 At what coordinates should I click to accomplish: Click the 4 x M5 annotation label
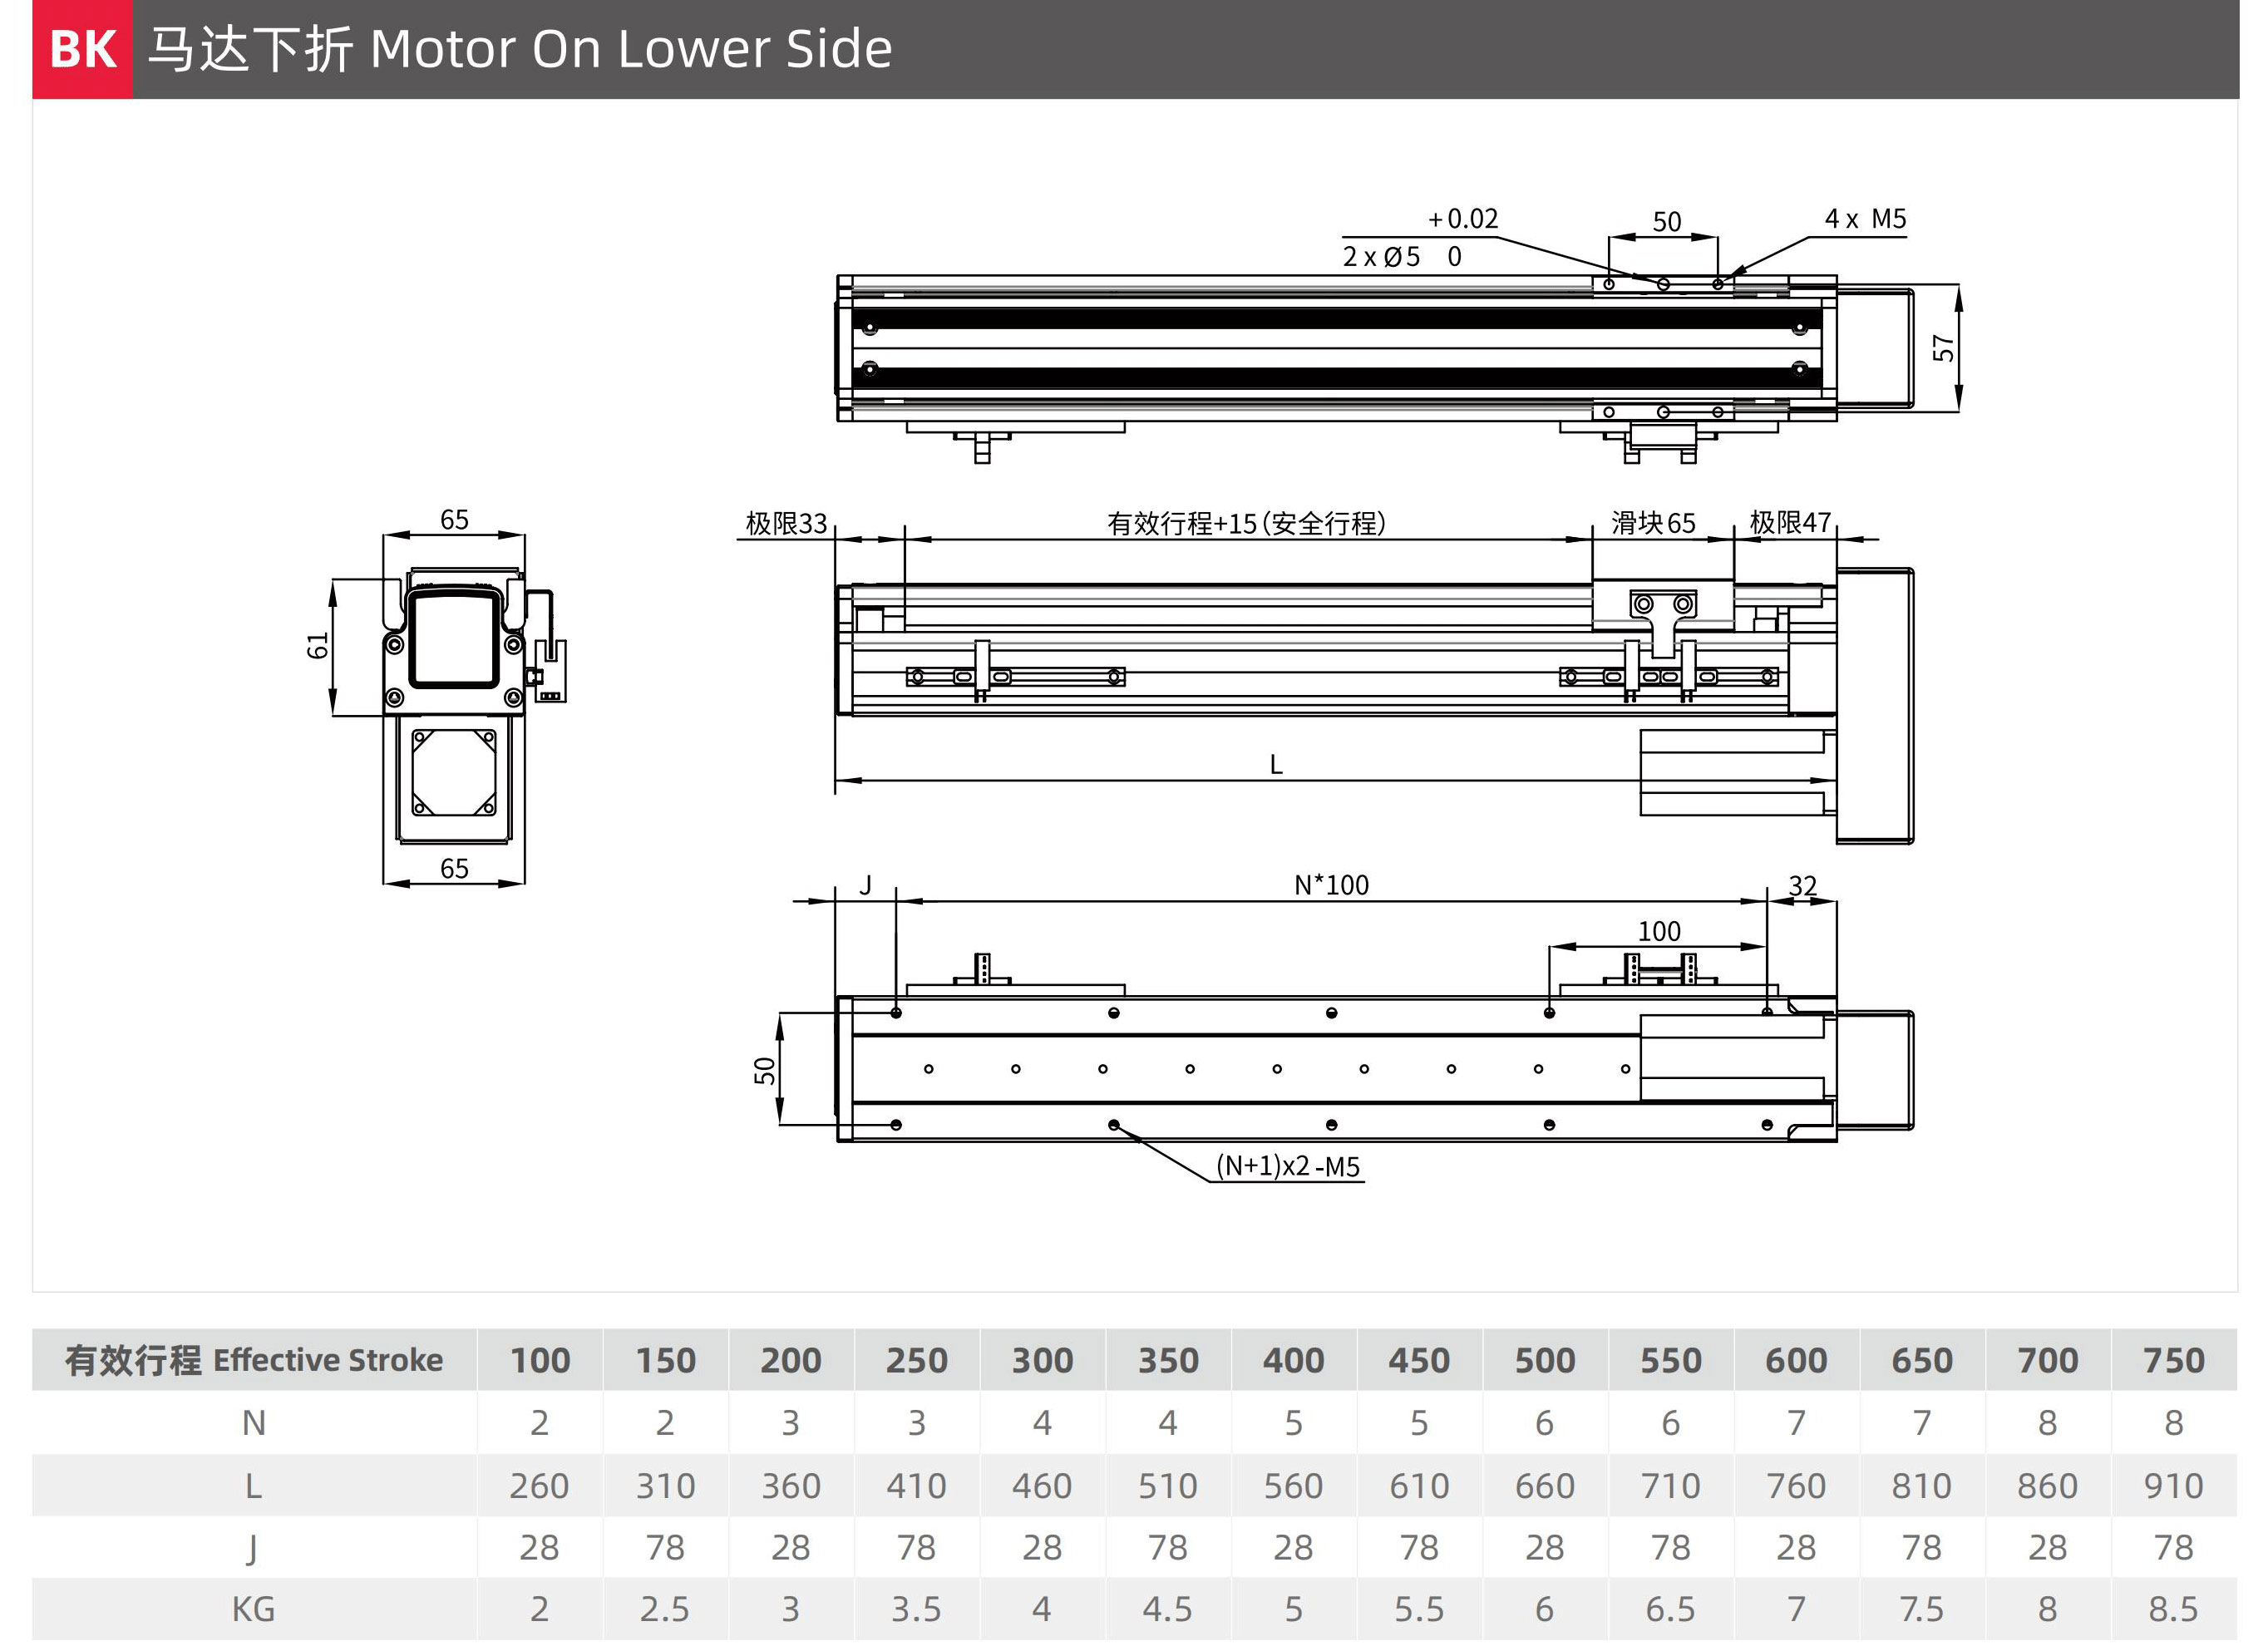point(1864,219)
